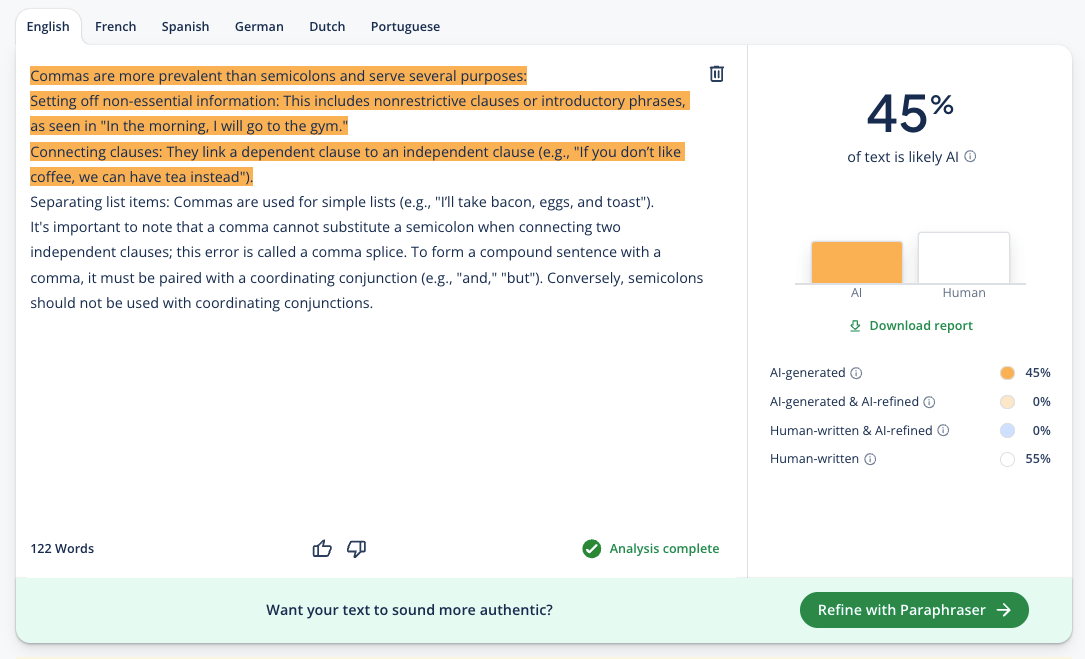Click the download arrow icon beside Download report
Viewport: 1085px width, 659px height.
coord(855,326)
